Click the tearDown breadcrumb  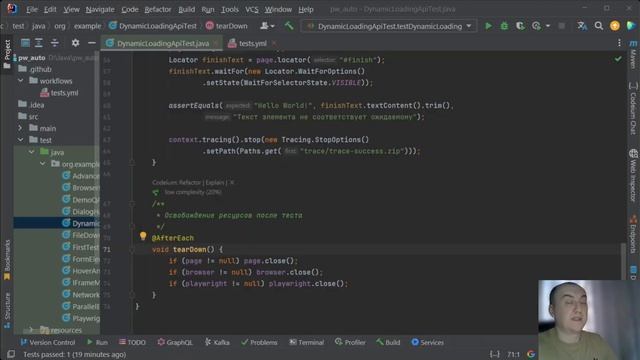tap(227, 26)
